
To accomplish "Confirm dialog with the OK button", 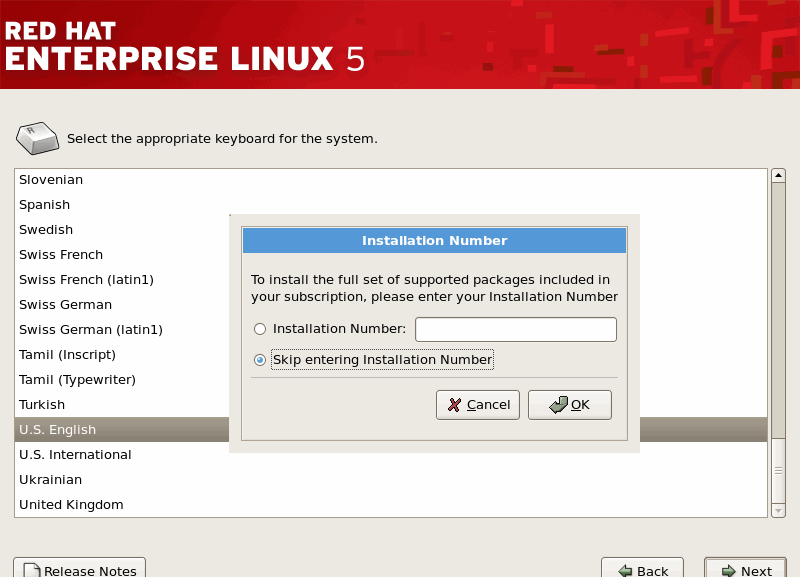I will click(x=569, y=405).
